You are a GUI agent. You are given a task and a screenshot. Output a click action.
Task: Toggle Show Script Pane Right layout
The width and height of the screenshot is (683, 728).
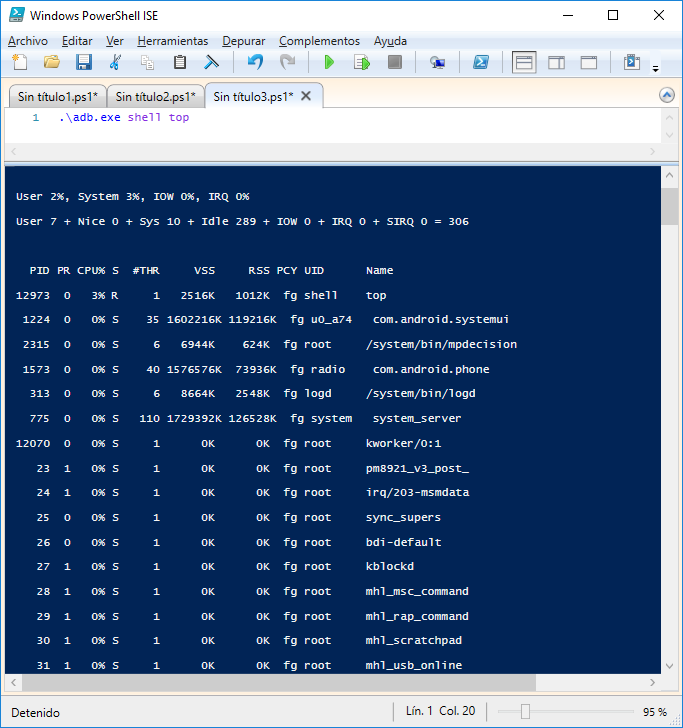[556, 62]
